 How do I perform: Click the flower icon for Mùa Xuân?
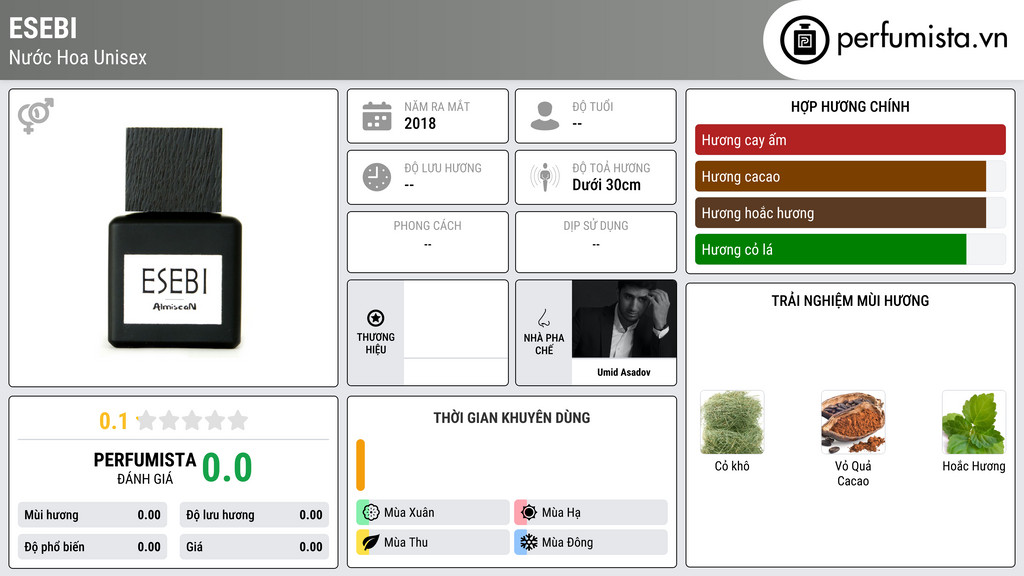(x=370, y=513)
